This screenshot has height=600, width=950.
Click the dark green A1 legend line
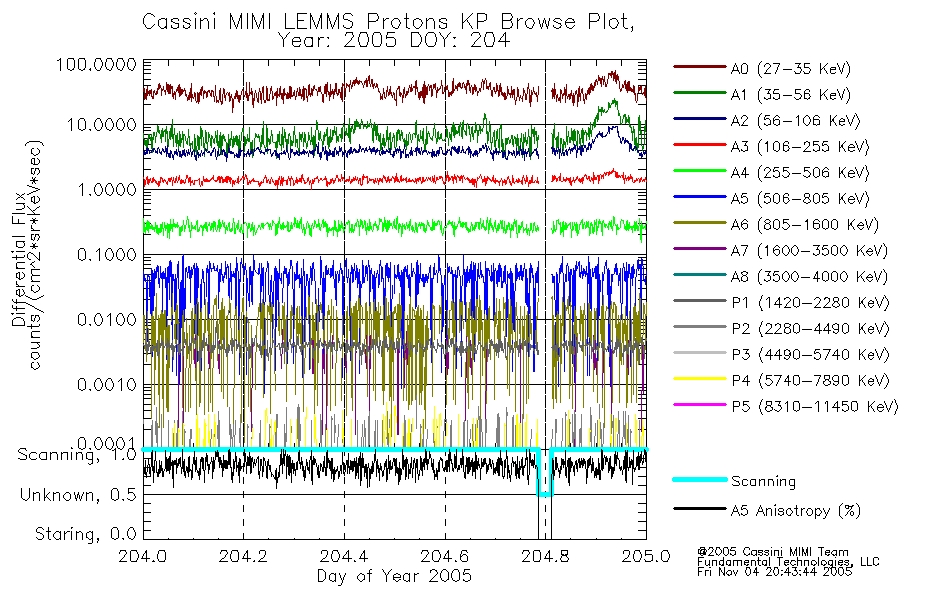click(x=699, y=93)
